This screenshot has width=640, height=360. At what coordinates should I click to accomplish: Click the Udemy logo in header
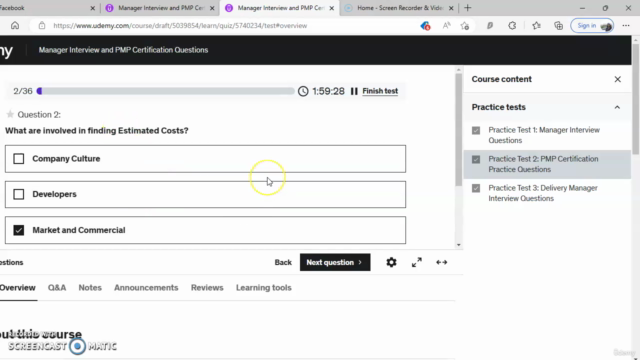tap(6, 51)
